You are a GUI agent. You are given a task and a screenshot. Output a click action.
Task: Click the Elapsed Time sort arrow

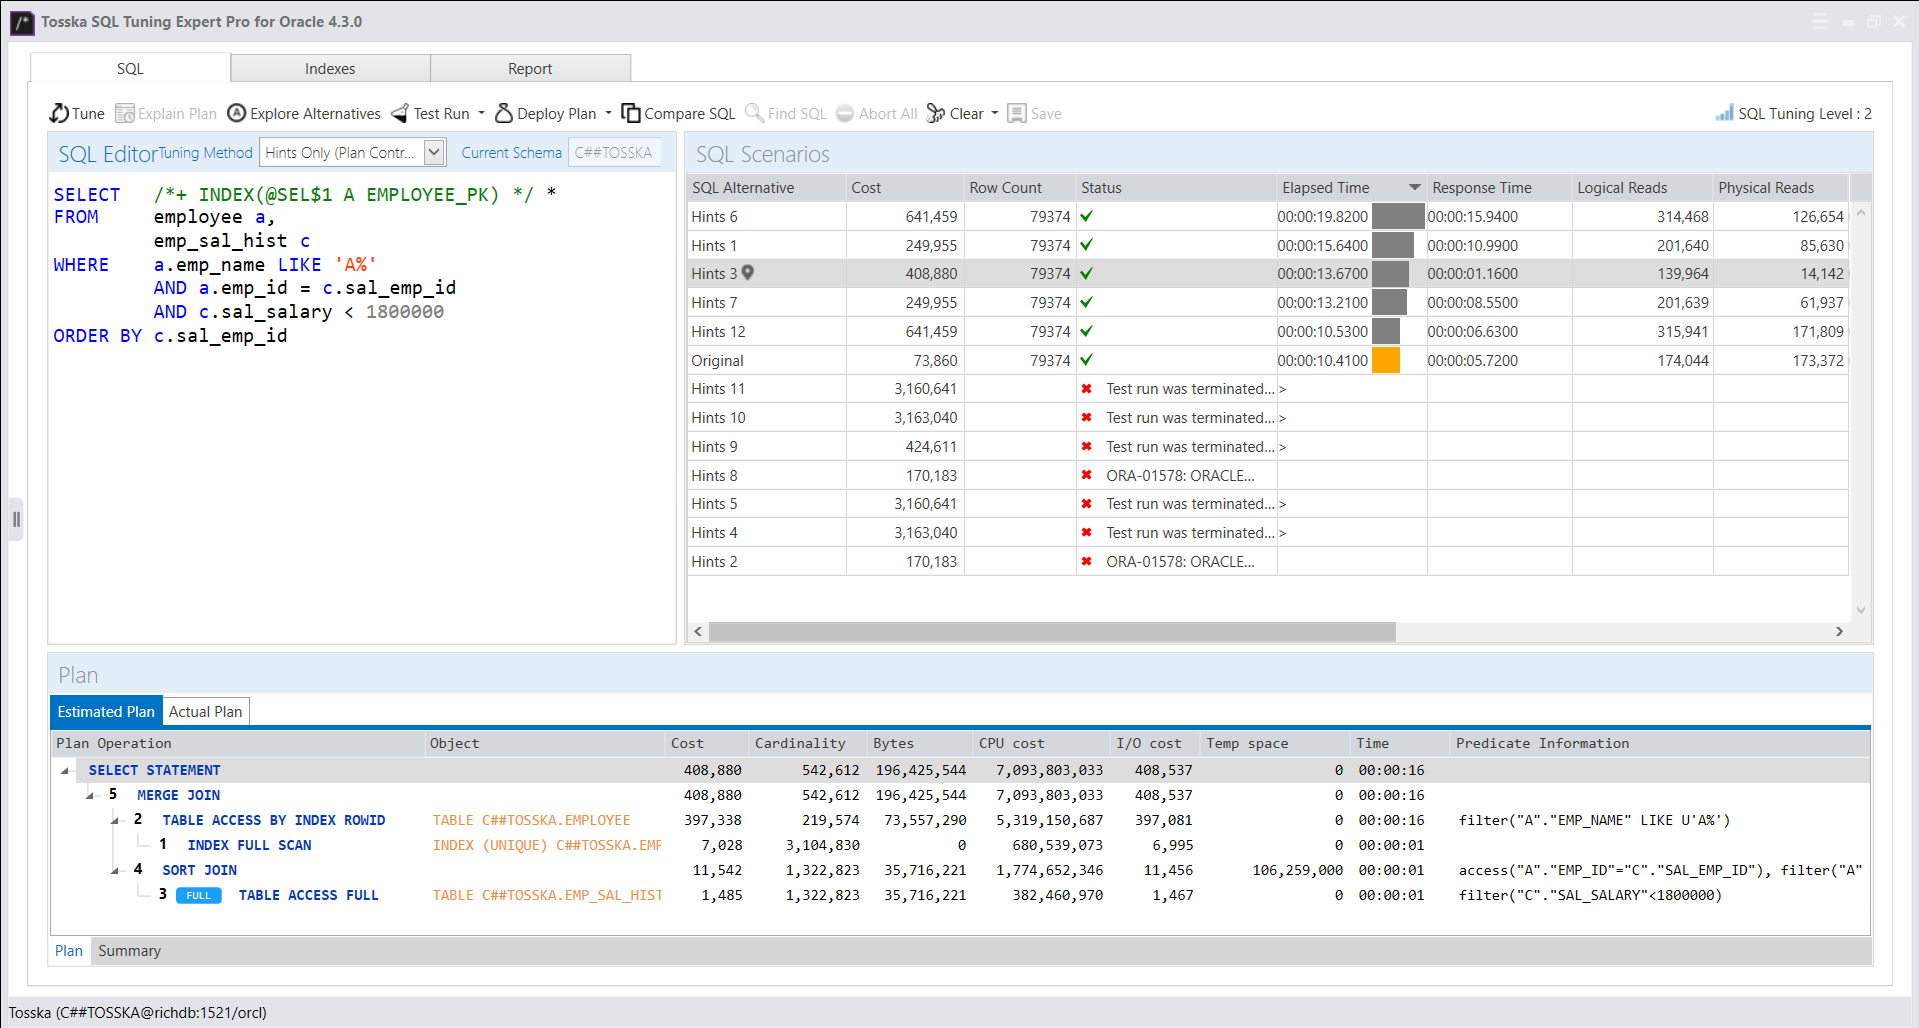click(1415, 187)
